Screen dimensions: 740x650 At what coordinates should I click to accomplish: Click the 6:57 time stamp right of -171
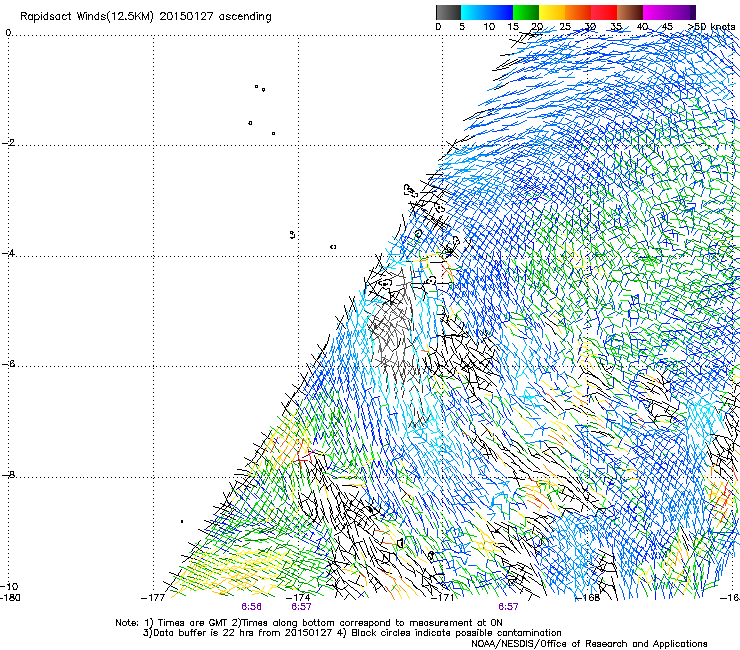tap(508, 607)
